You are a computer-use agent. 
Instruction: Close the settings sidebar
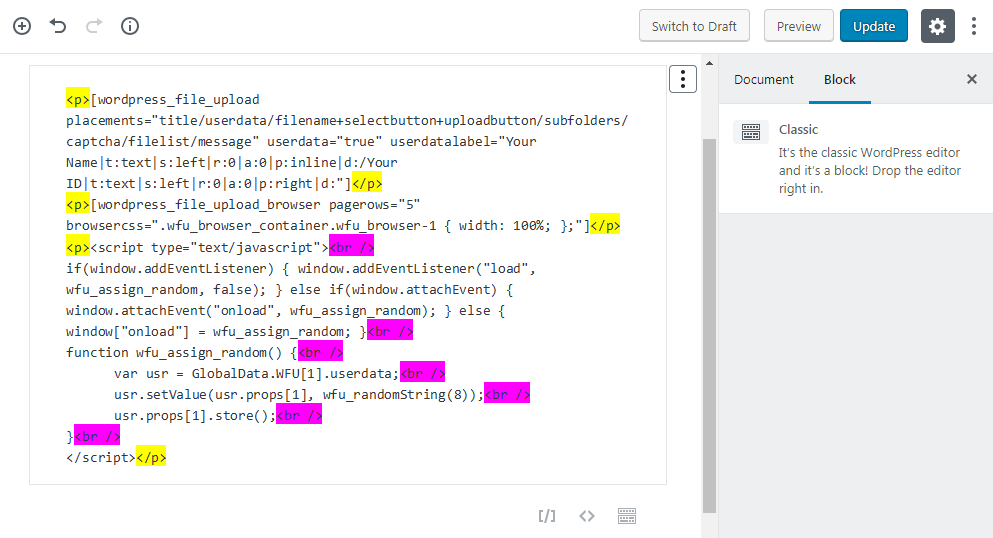pyautogui.click(x=971, y=79)
